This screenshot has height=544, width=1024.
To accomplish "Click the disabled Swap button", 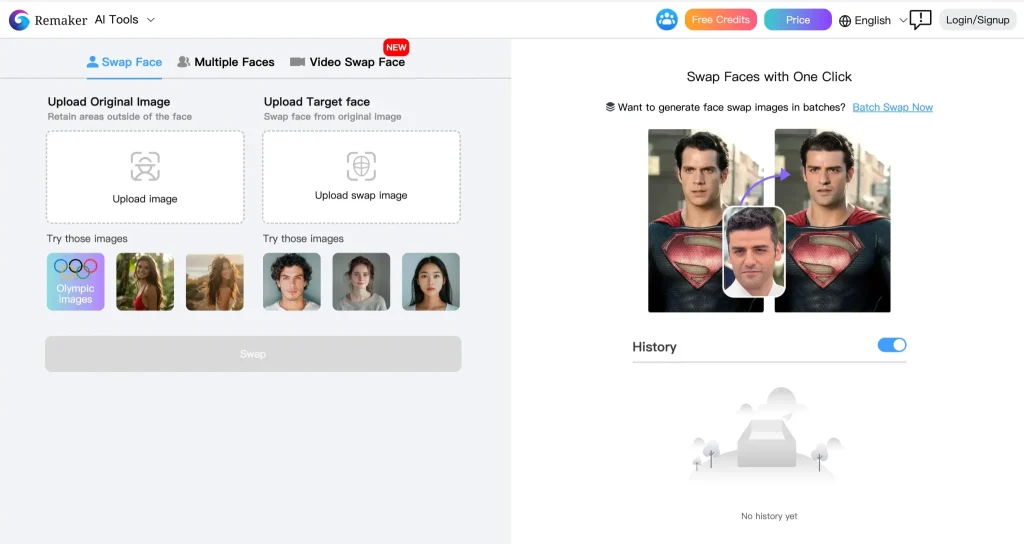I will (x=253, y=354).
